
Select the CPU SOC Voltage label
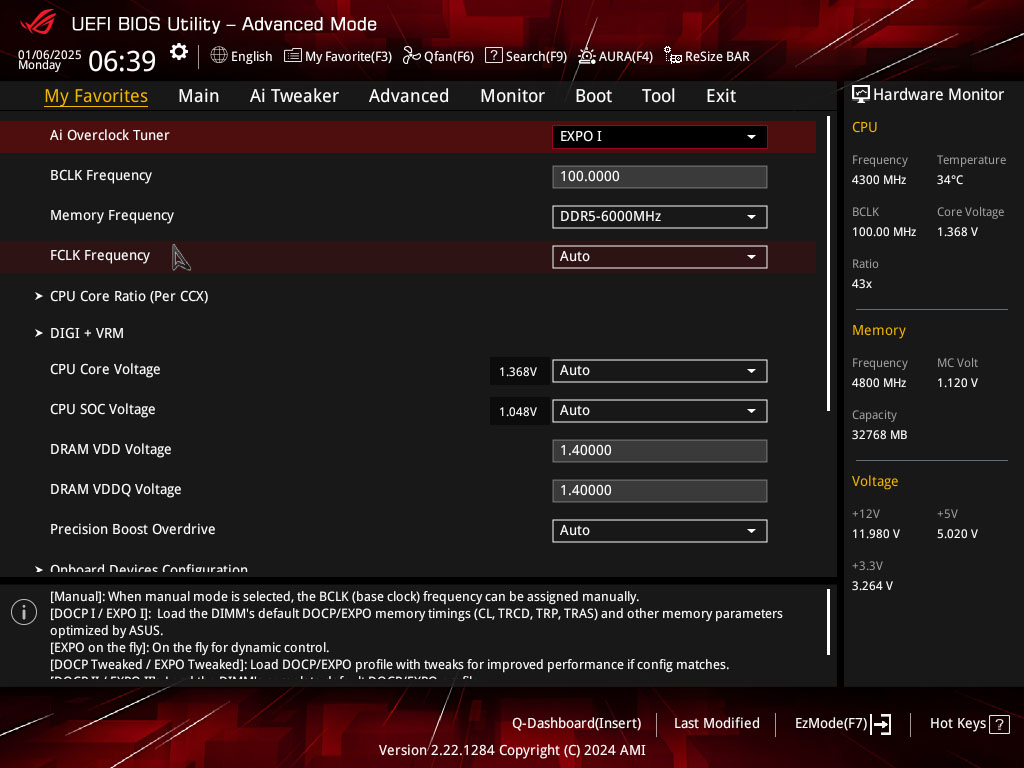coord(103,409)
